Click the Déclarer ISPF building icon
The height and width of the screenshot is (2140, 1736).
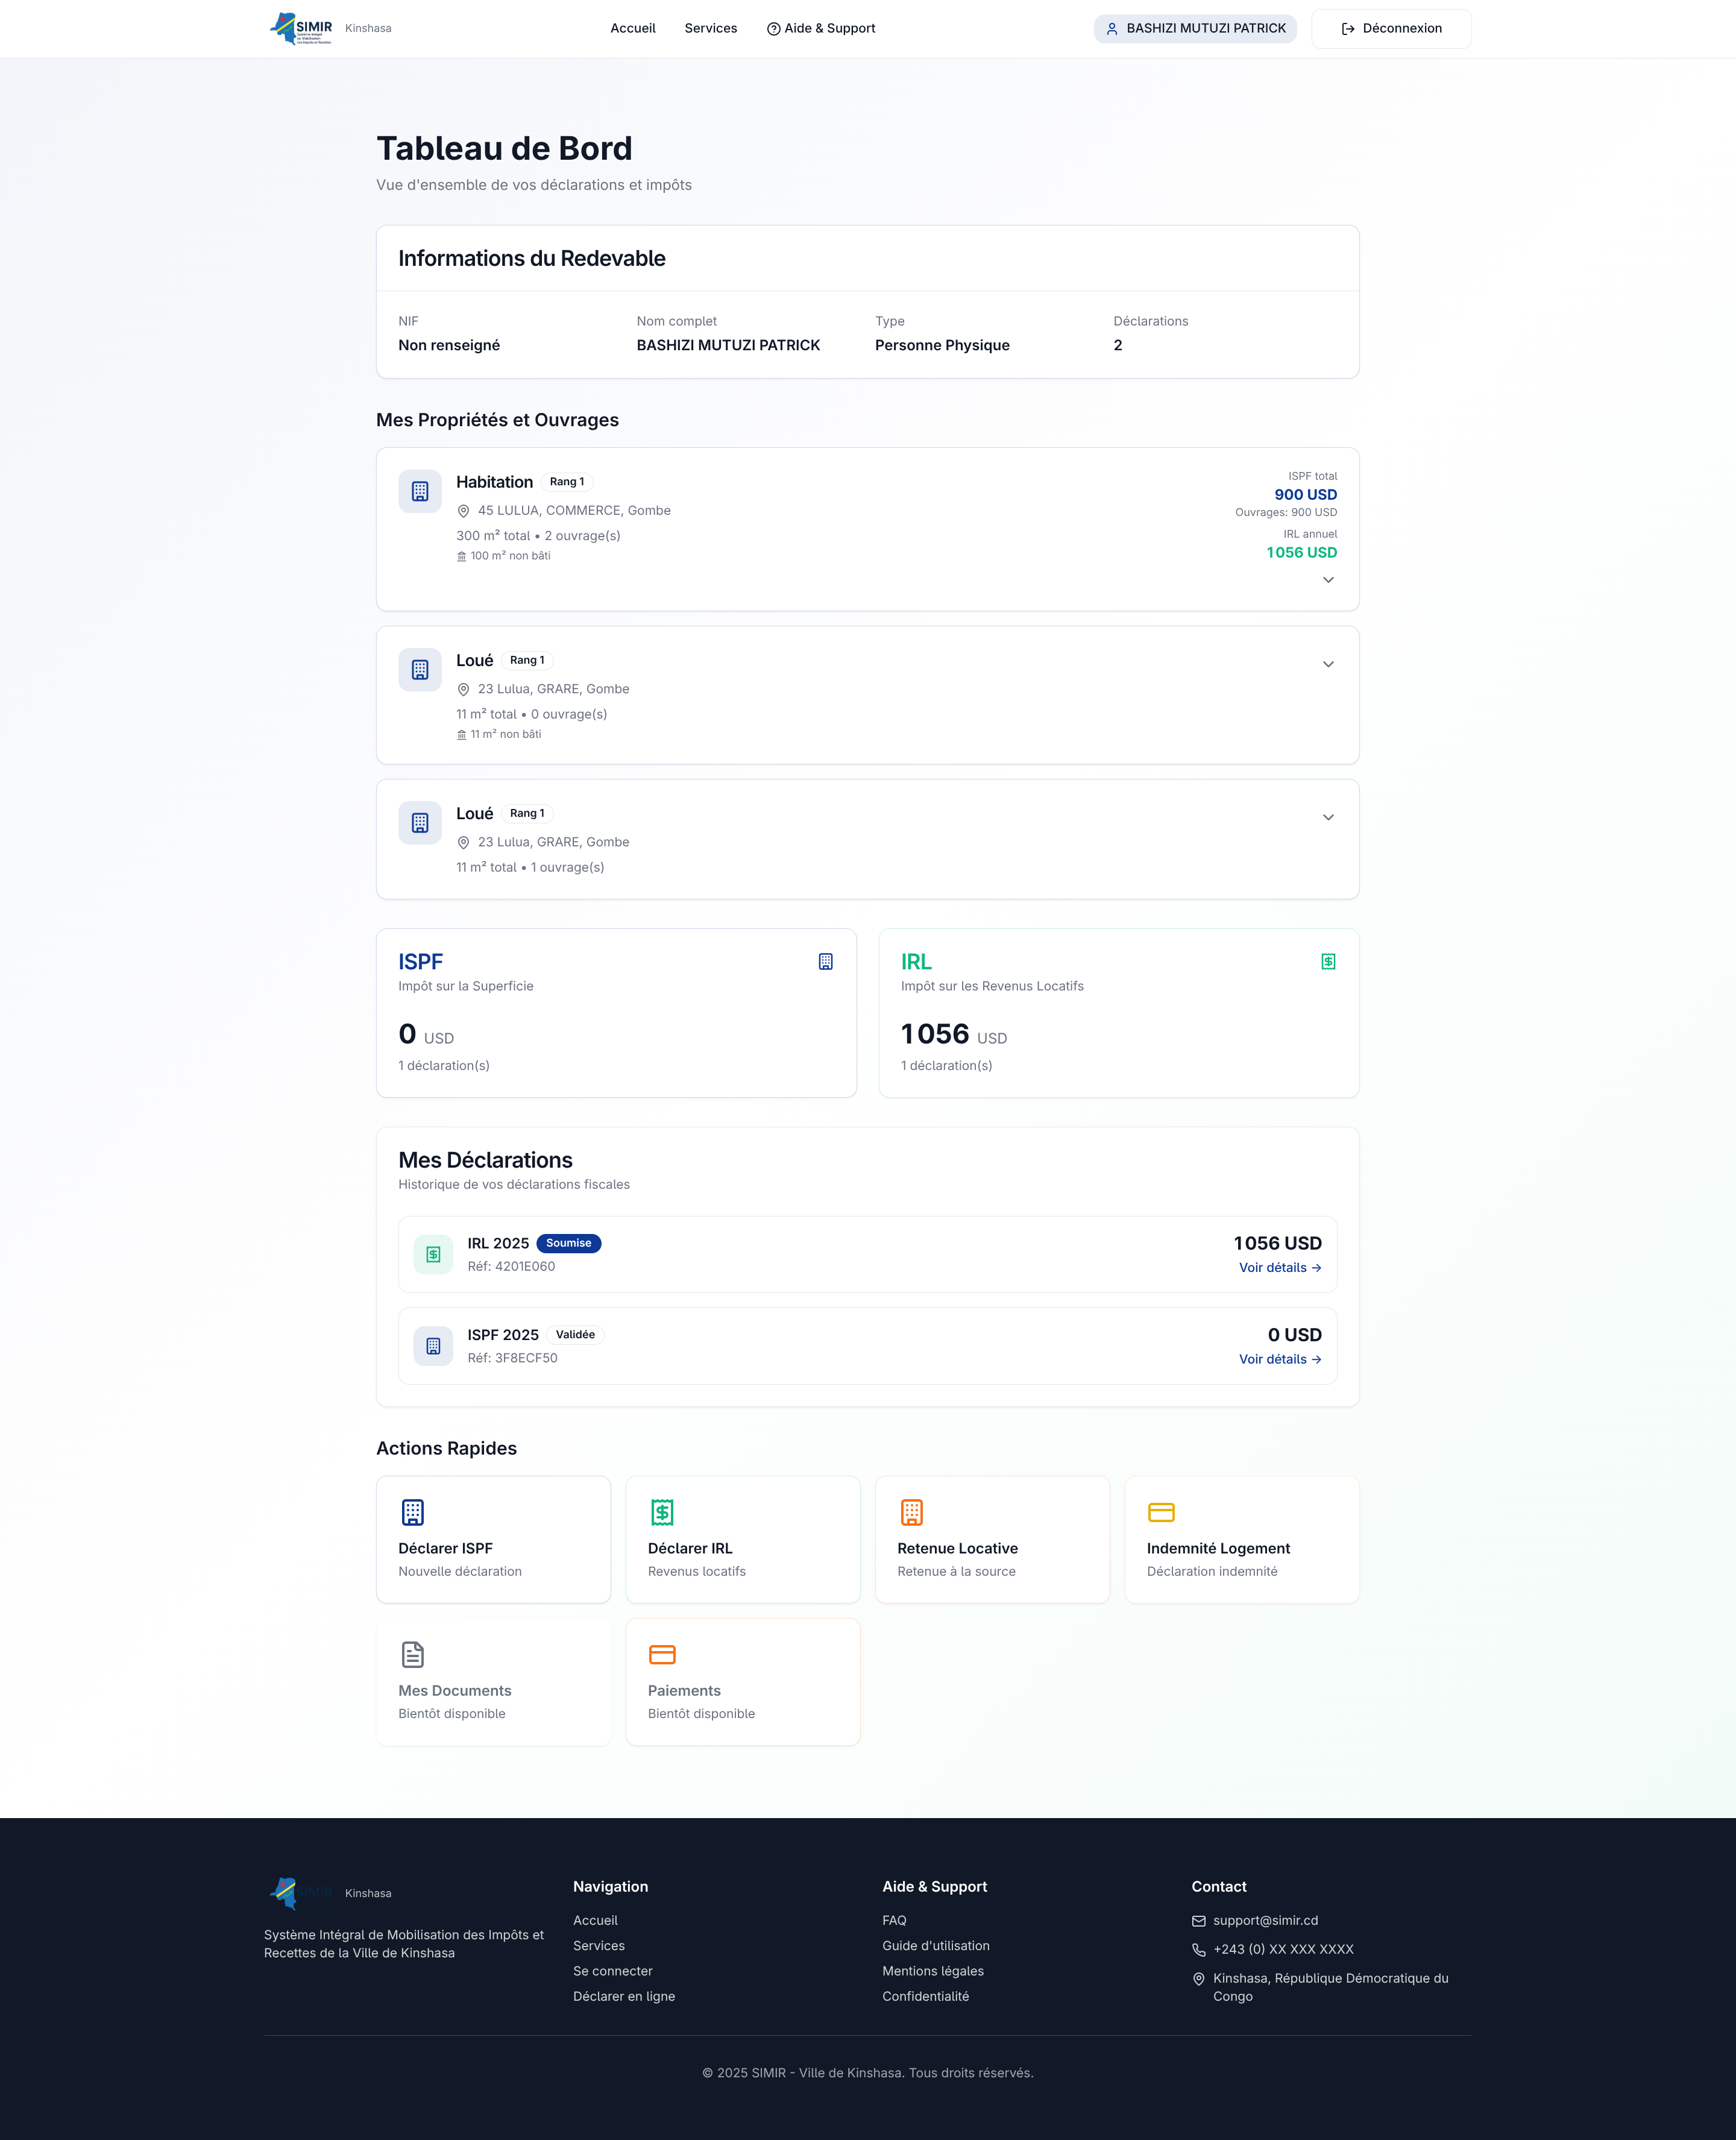tap(412, 1512)
